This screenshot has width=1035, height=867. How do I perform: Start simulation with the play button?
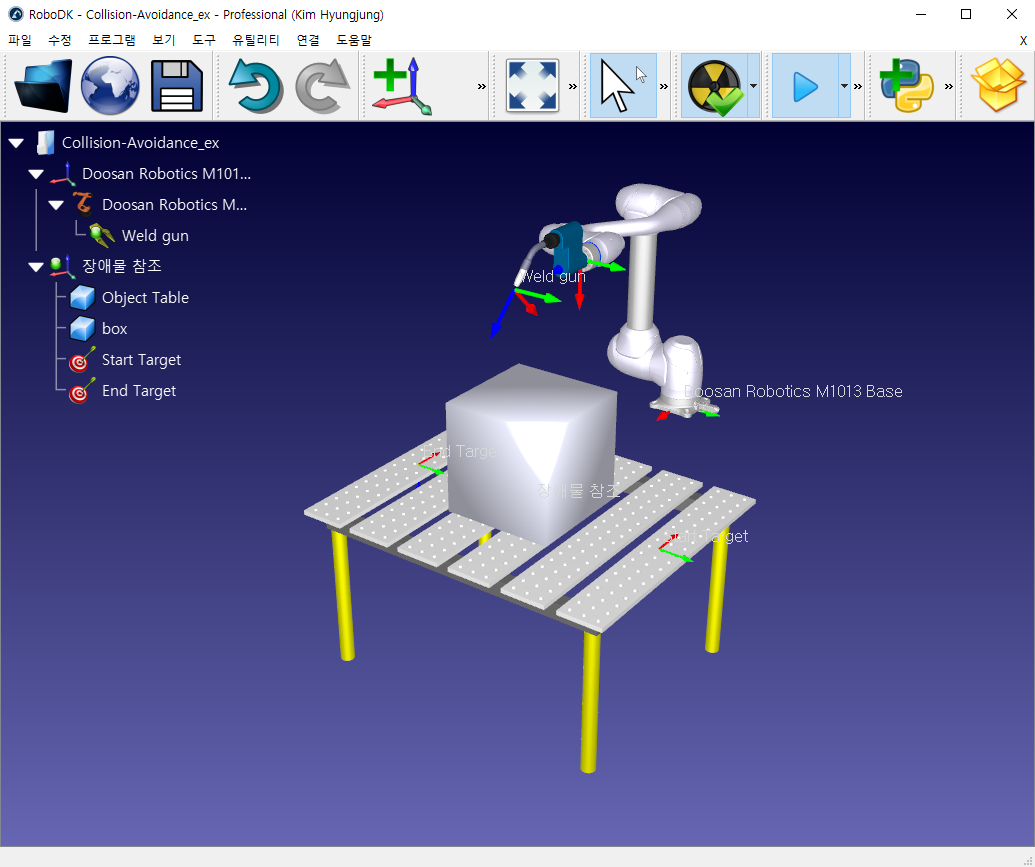805,86
